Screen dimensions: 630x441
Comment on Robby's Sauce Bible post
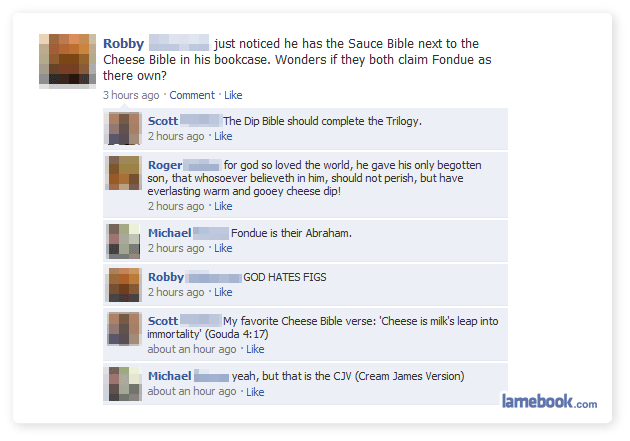tap(192, 95)
